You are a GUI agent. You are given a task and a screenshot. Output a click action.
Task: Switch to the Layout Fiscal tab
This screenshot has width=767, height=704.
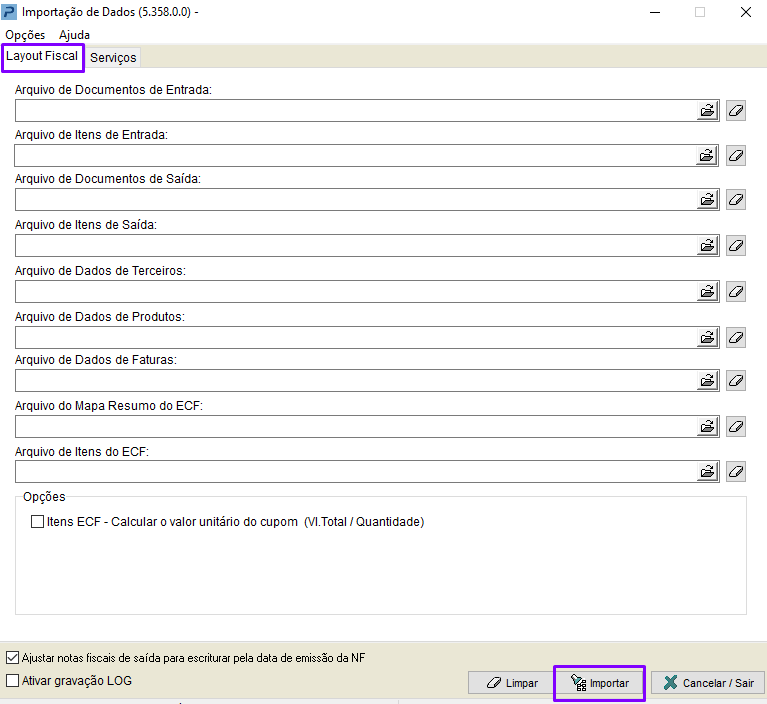(42, 56)
